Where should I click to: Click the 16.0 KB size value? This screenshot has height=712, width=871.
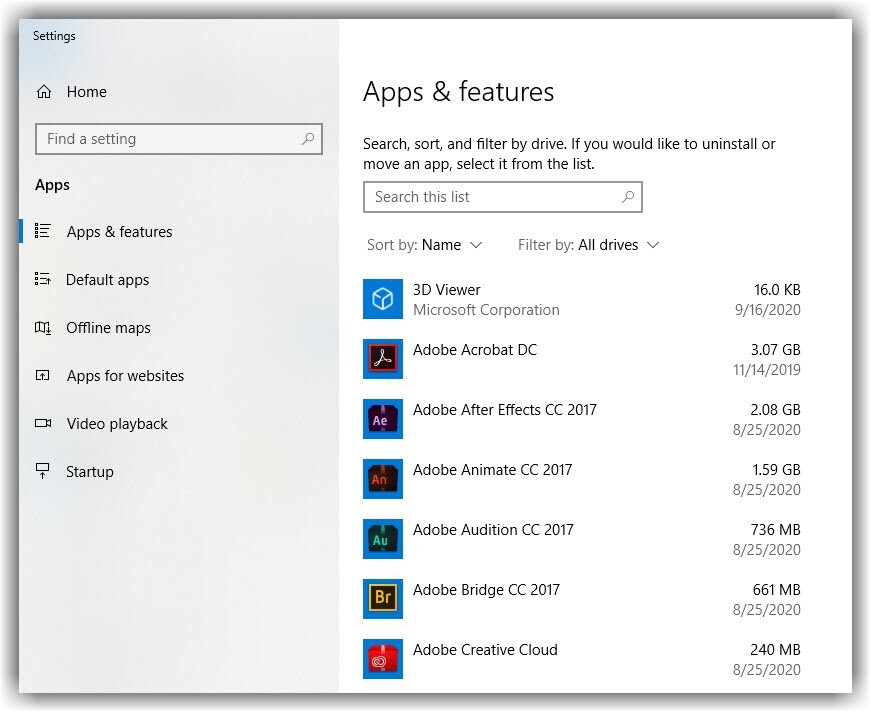(777, 289)
